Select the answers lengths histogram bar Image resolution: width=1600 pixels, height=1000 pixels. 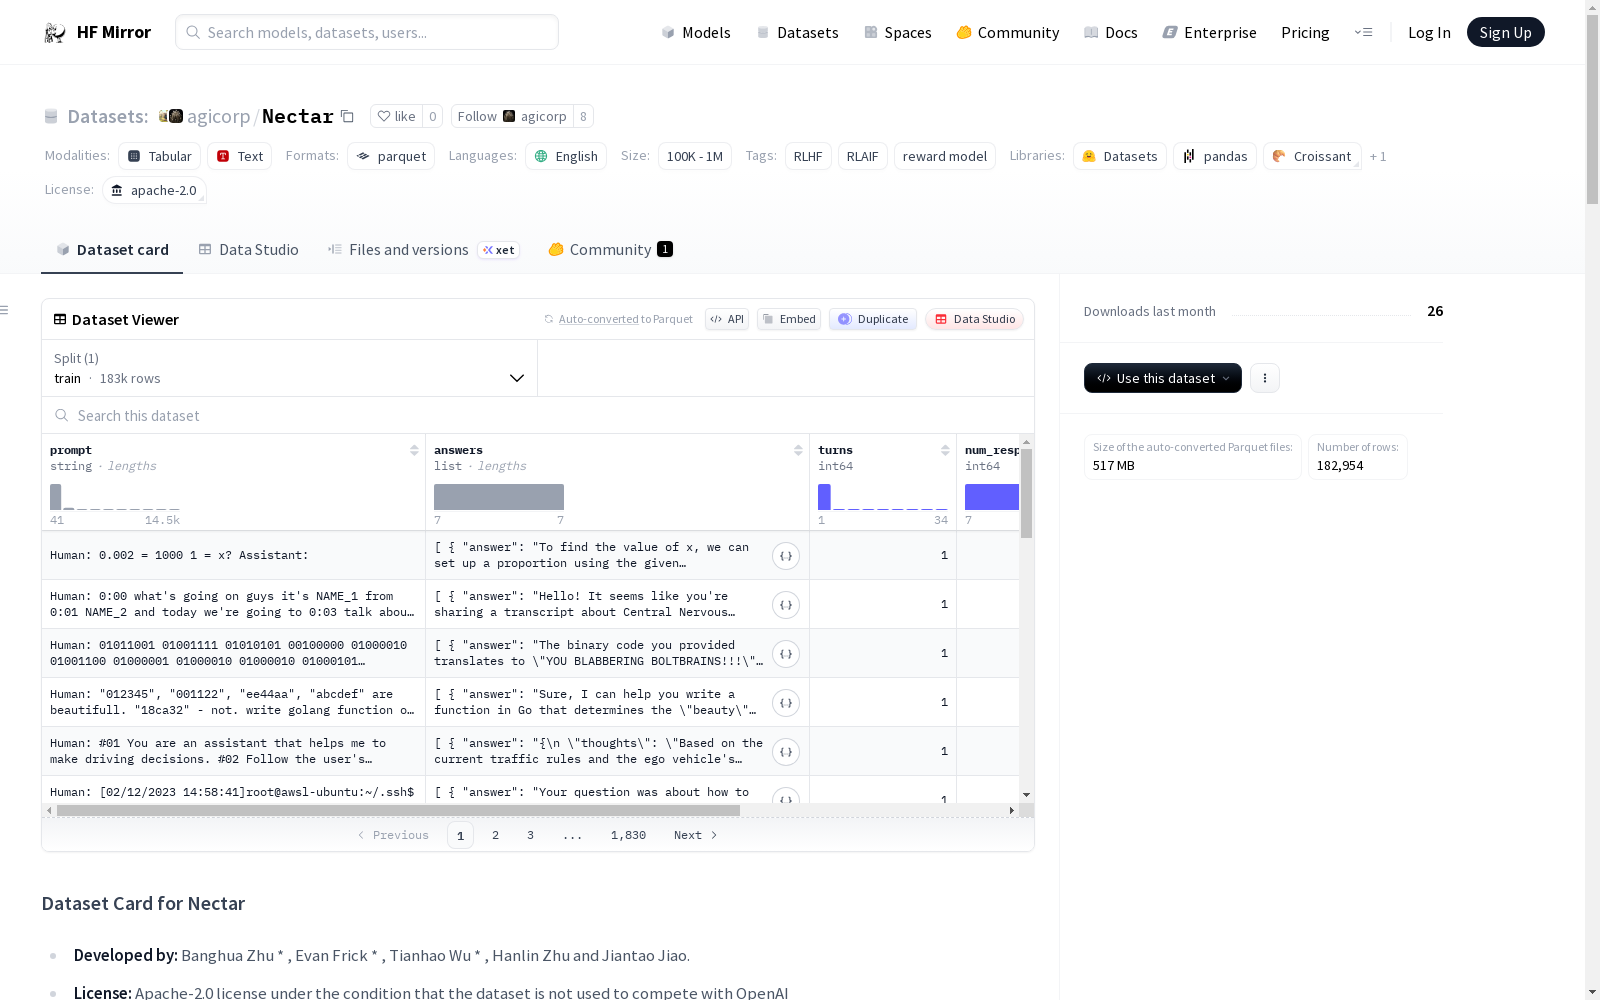(499, 497)
